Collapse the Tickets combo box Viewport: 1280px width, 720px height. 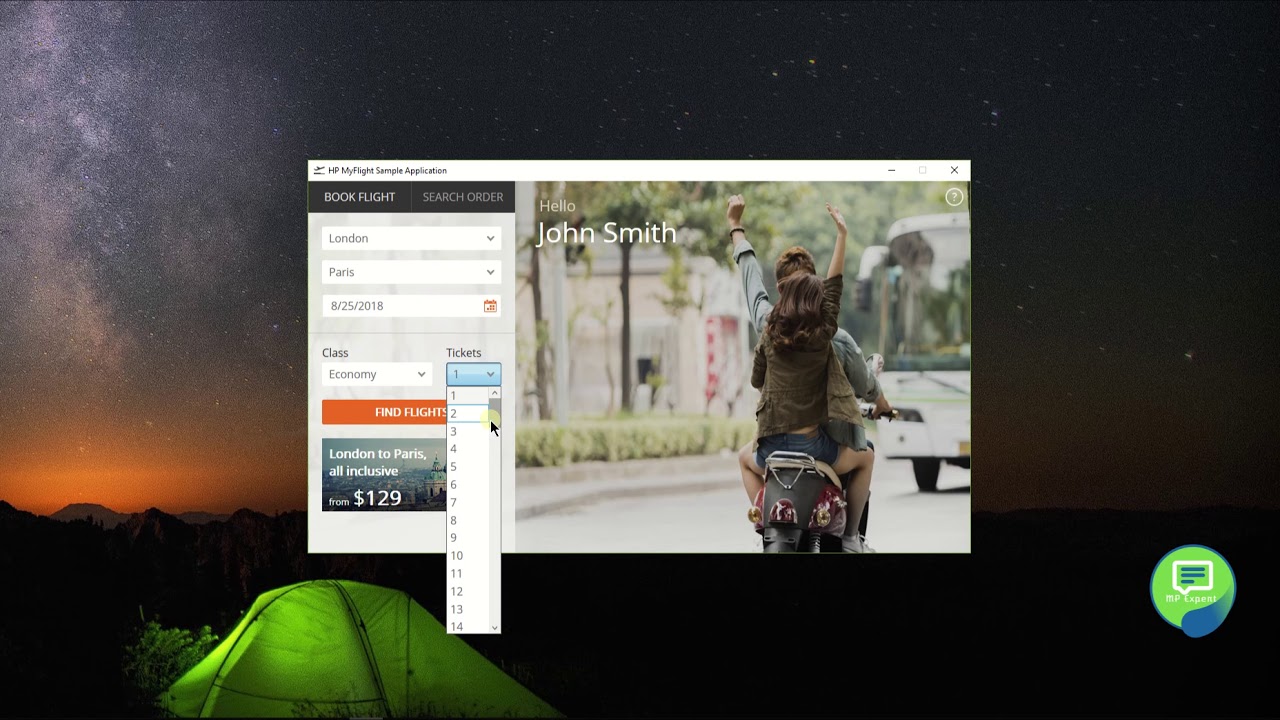473,374
